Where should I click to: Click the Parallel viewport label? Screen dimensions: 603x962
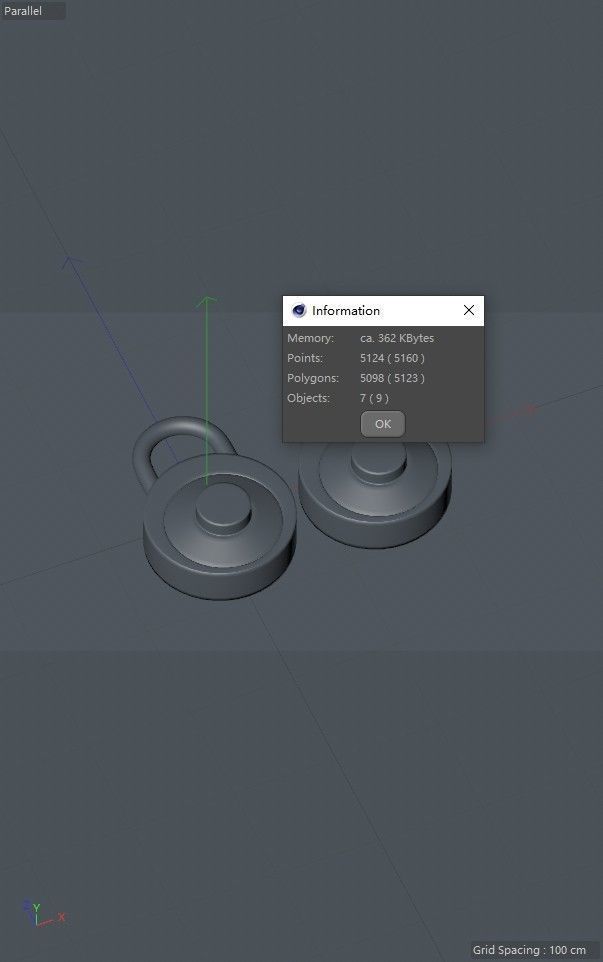click(23, 10)
